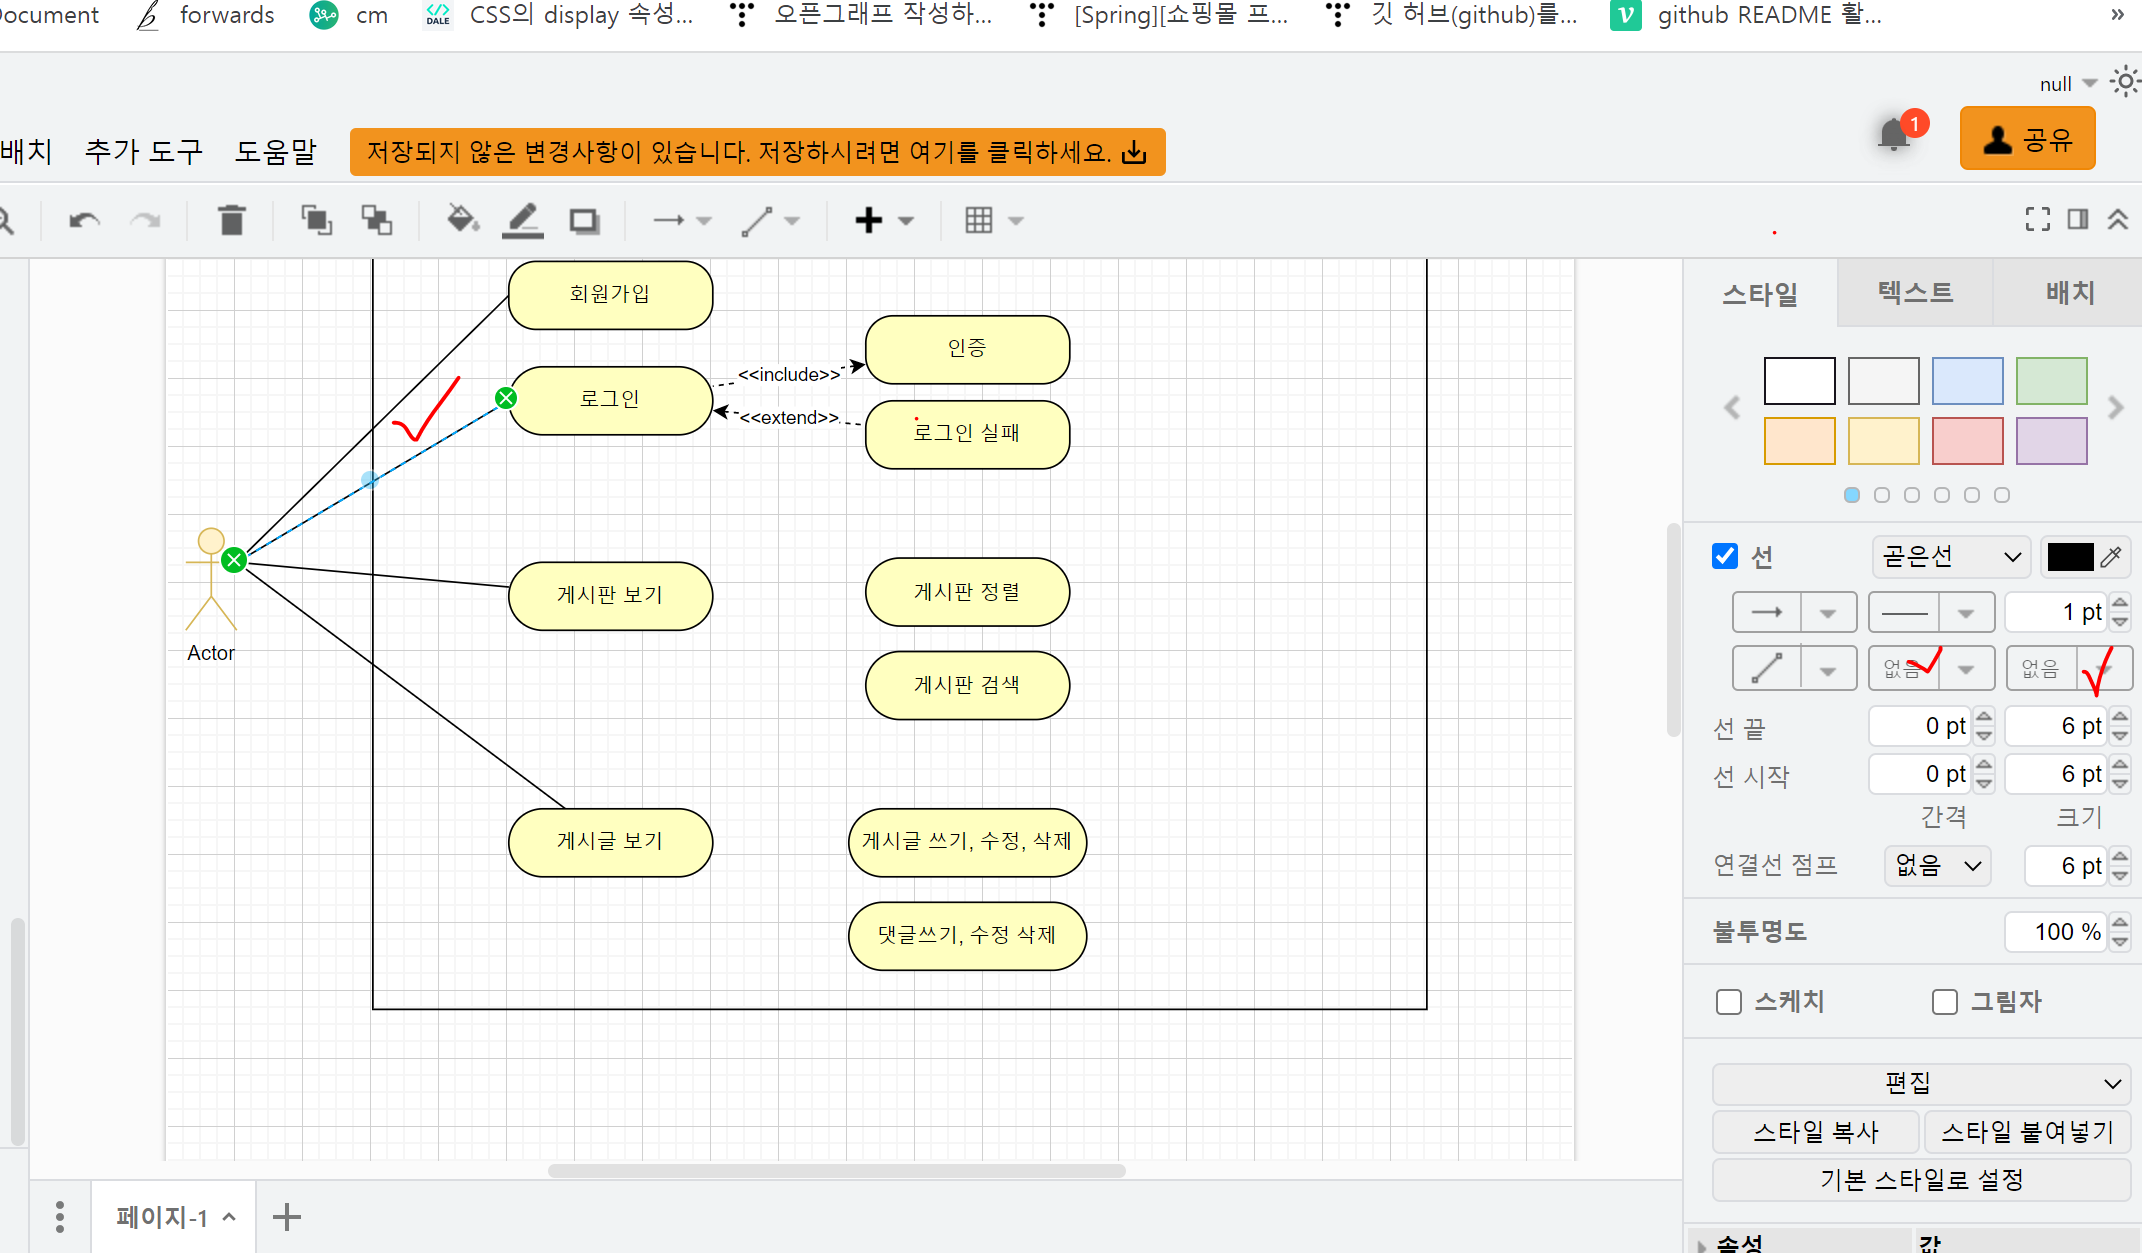Click the 공유 share button

pyautogui.click(x=2027, y=139)
